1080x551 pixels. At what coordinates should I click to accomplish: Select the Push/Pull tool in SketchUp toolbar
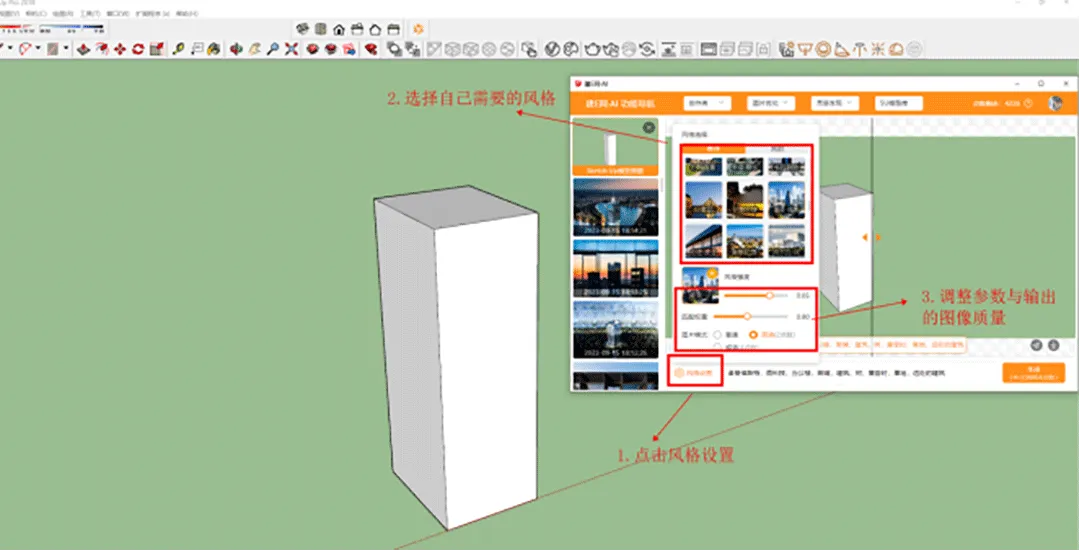point(83,49)
